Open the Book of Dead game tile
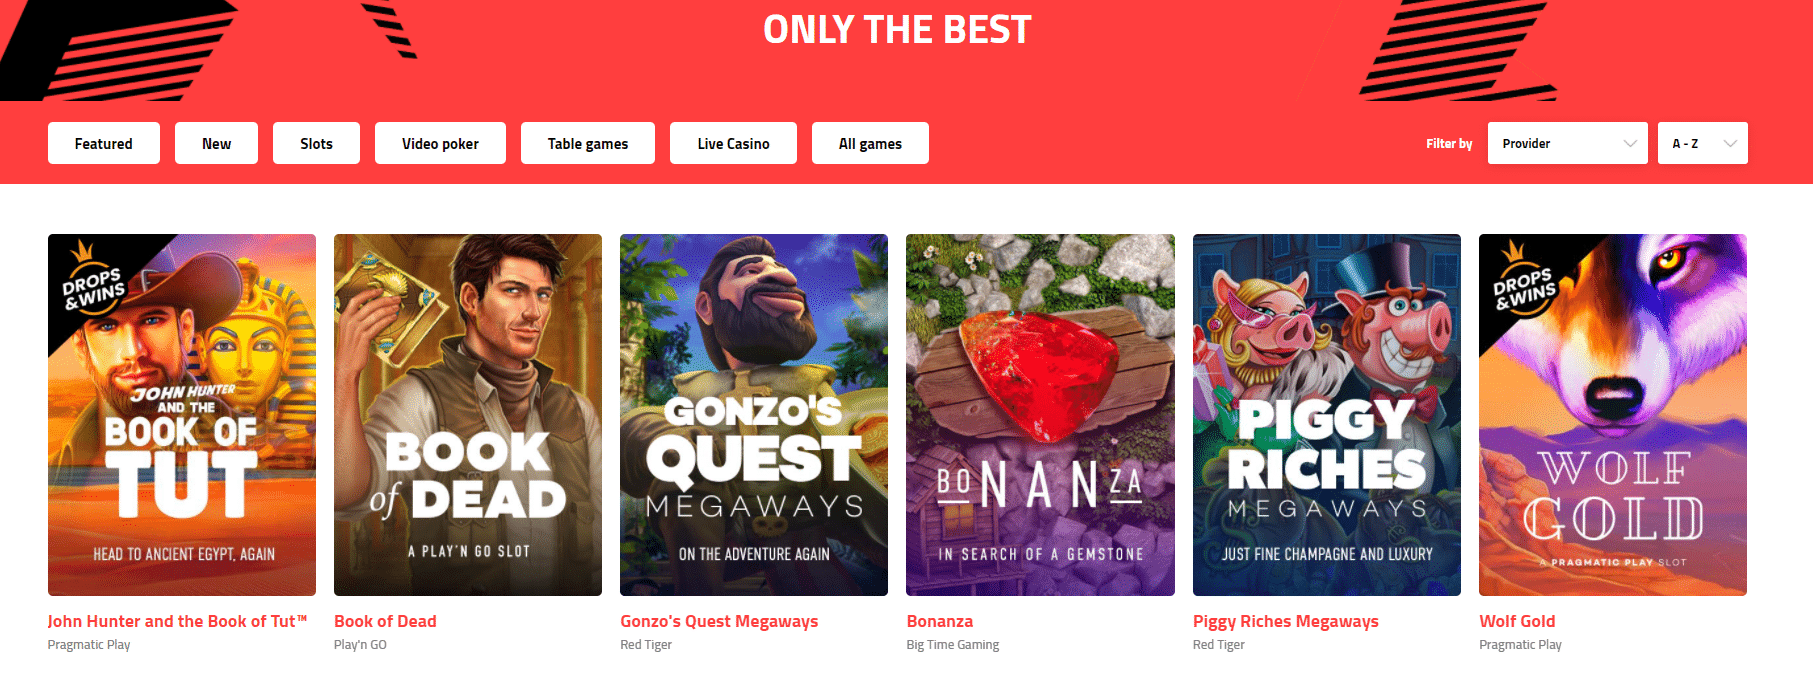Image resolution: width=1813 pixels, height=673 pixels. [x=468, y=415]
